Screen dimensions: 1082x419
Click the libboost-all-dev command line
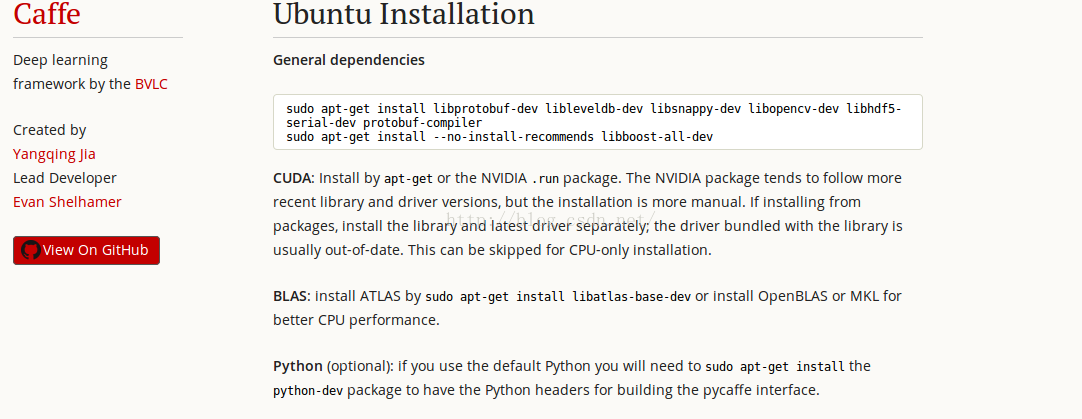(500, 137)
